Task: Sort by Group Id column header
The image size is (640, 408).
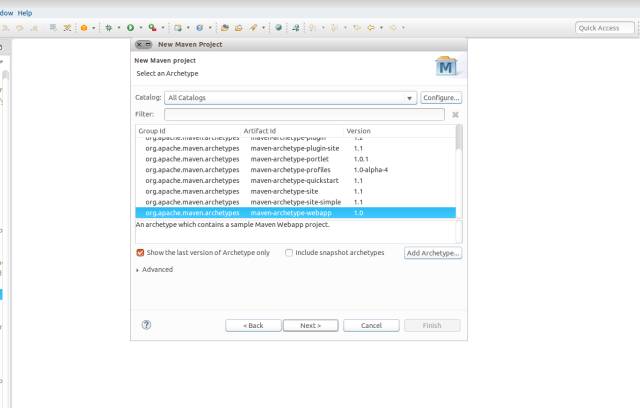Action: click(188, 131)
